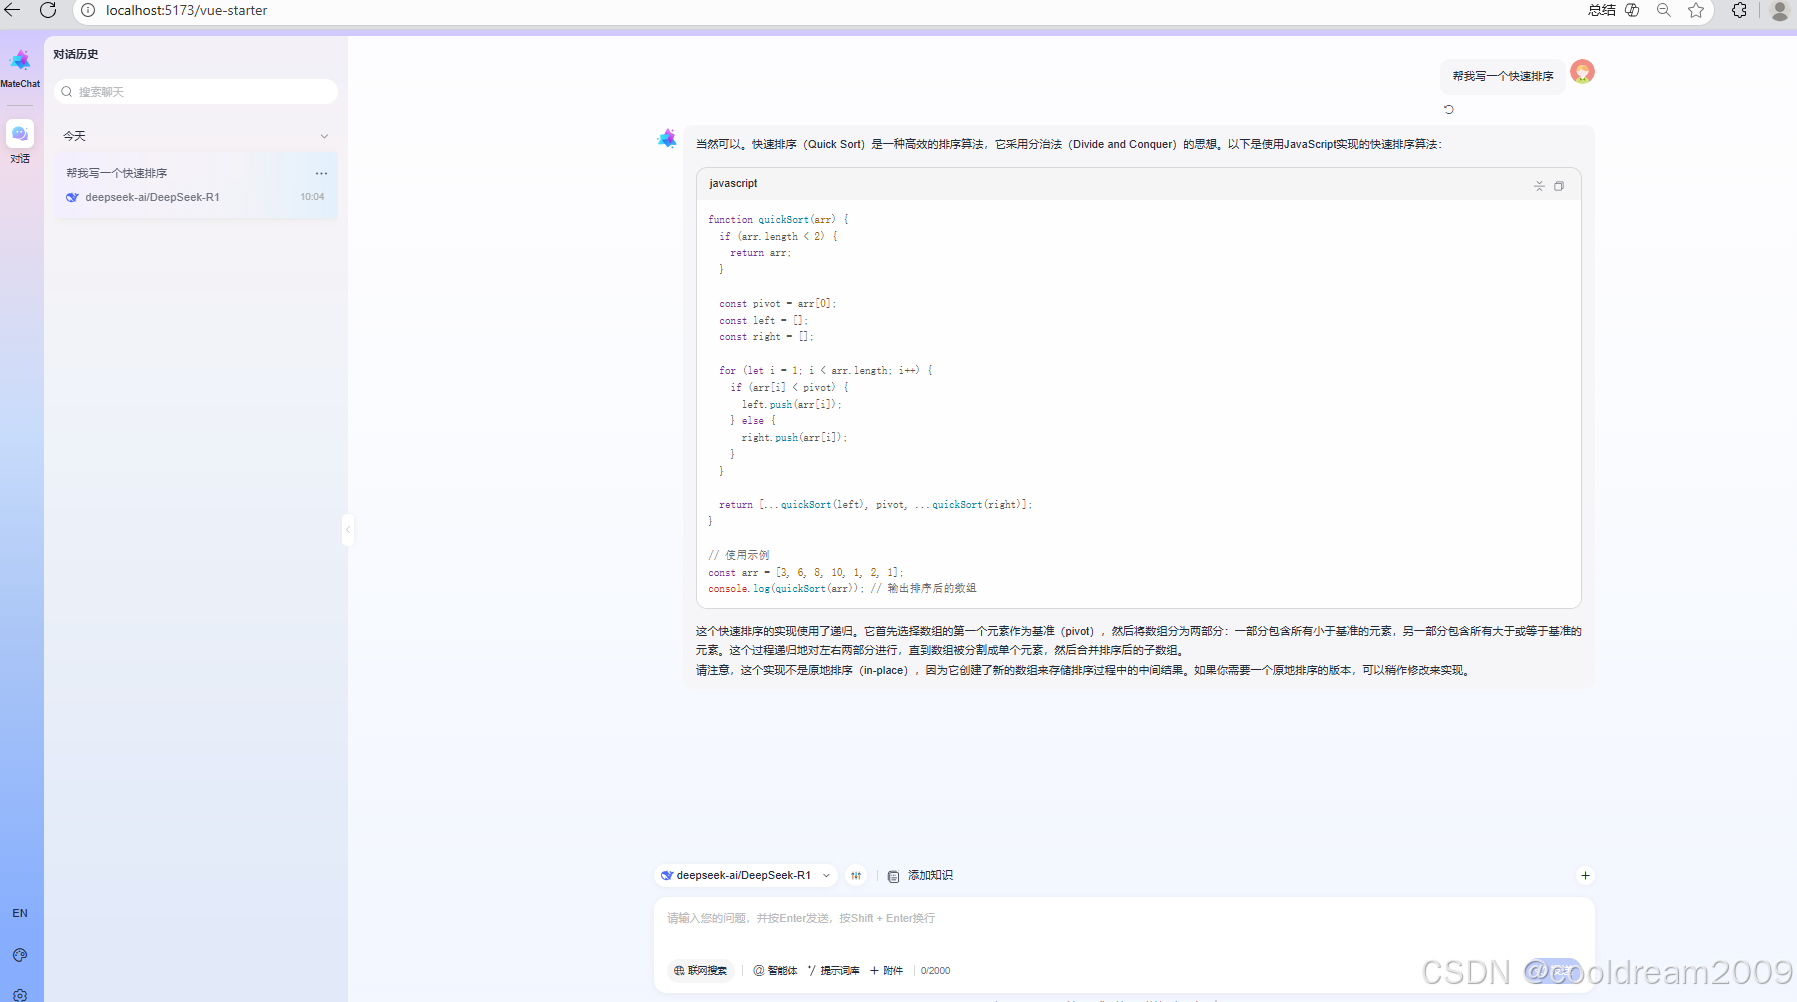Open the 对话 chat section icon
The width and height of the screenshot is (1797, 1002).
tap(20, 133)
